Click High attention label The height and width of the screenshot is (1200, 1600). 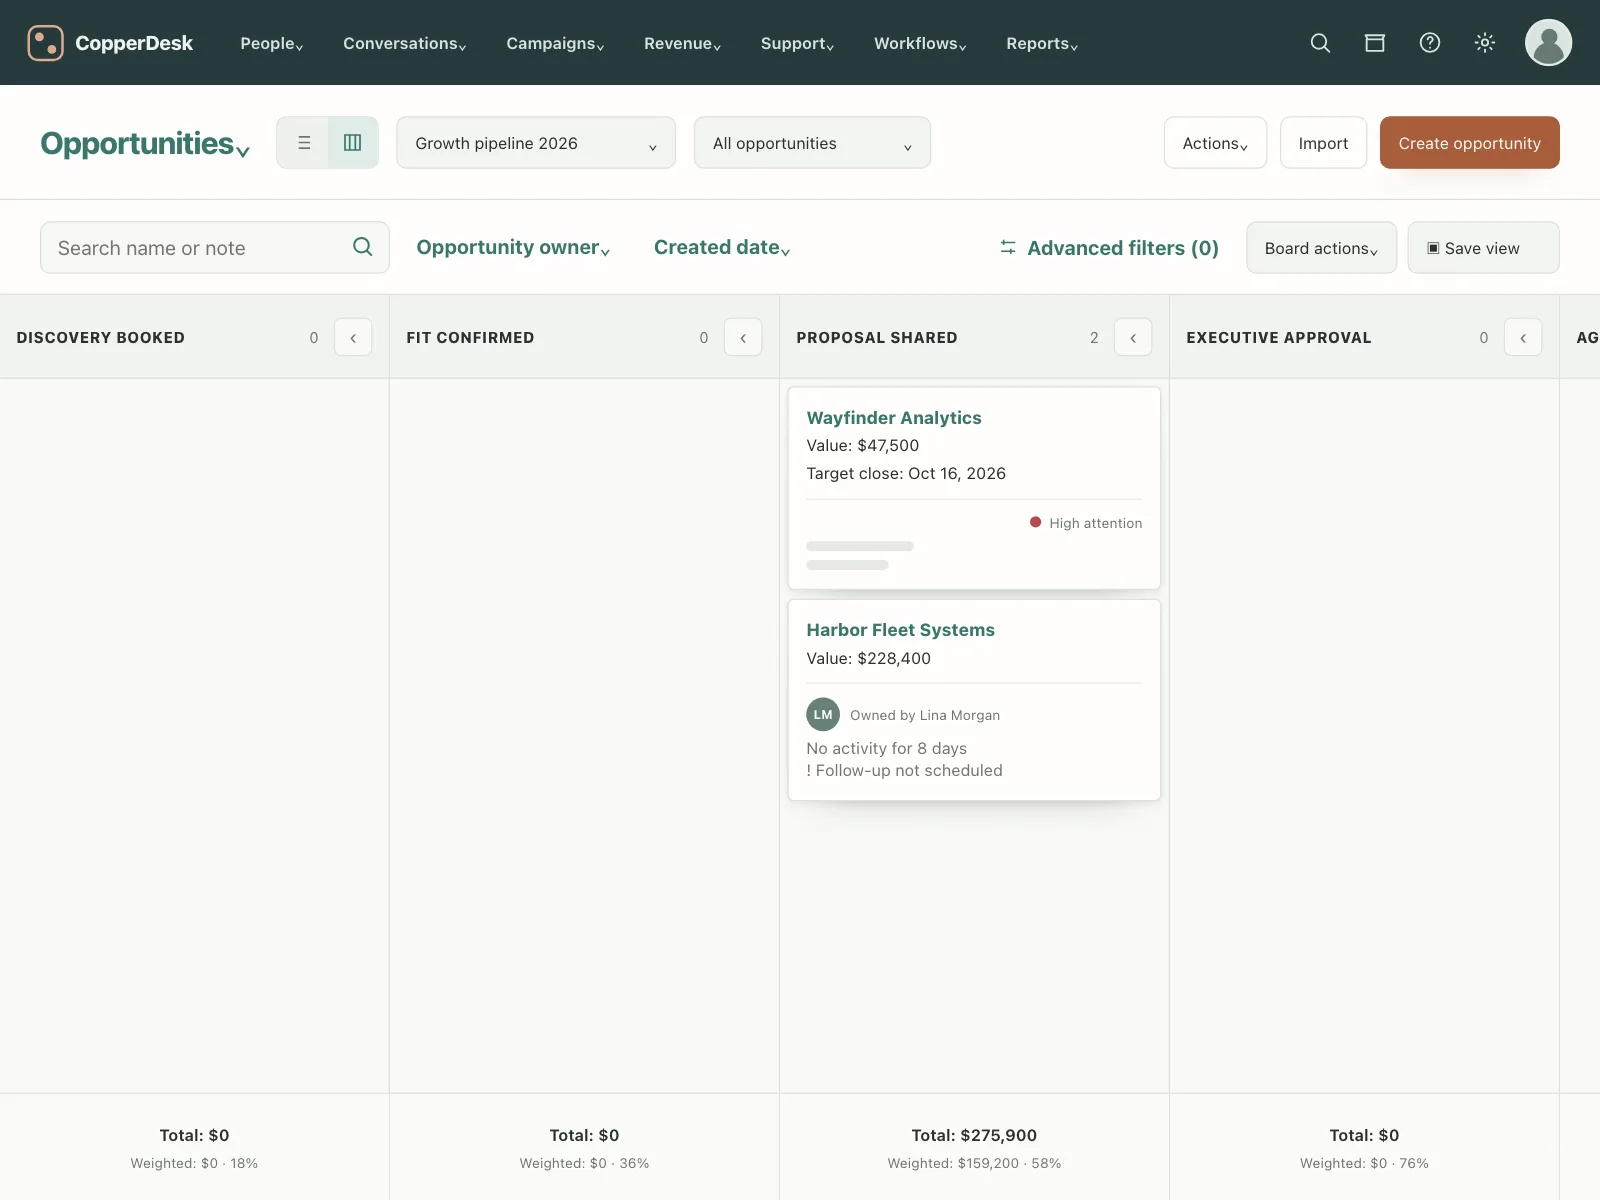(1095, 523)
